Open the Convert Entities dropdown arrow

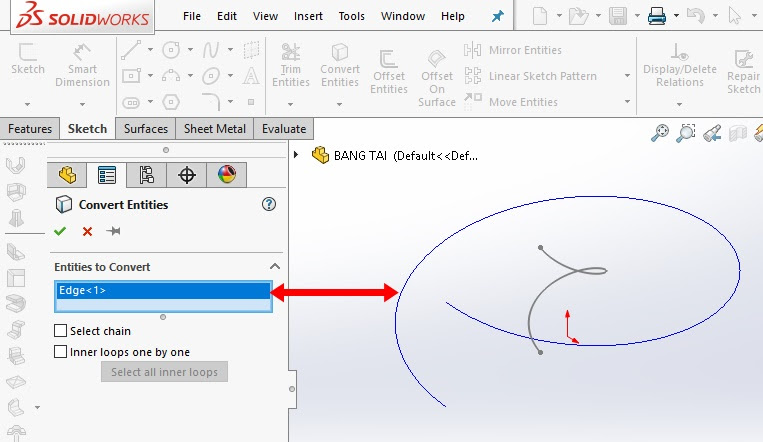tap(339, 104)
